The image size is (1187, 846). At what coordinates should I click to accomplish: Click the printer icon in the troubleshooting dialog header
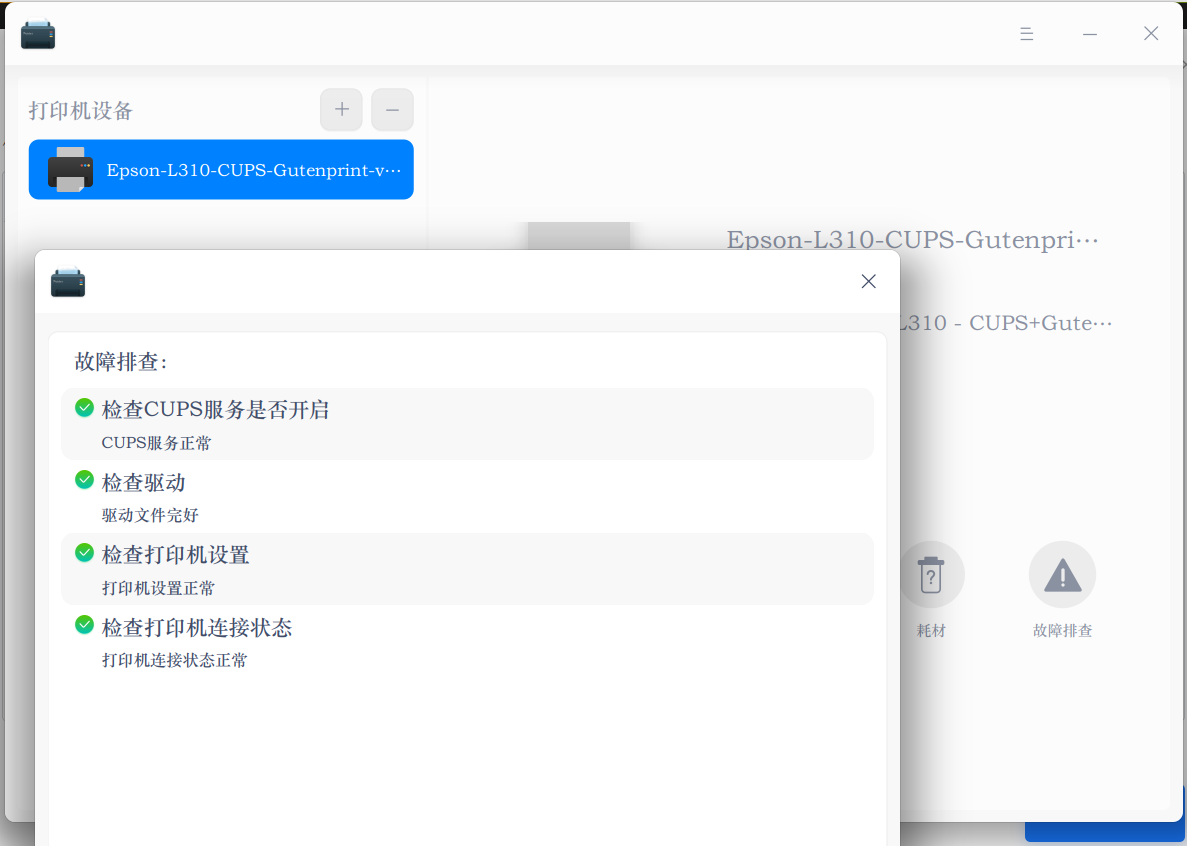tap(67, 282)
